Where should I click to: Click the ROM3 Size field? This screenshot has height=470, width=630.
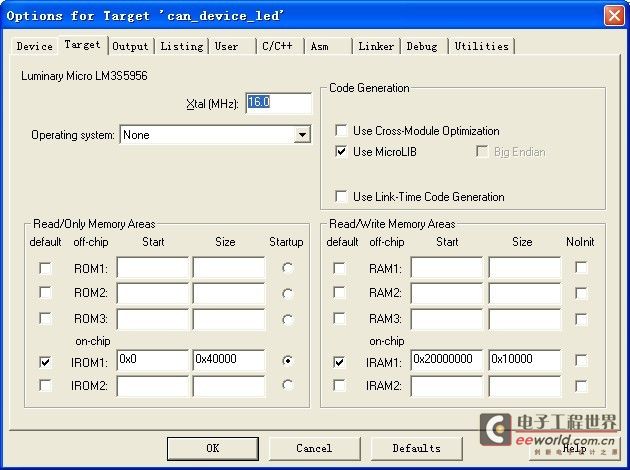[x=229, y=319]
